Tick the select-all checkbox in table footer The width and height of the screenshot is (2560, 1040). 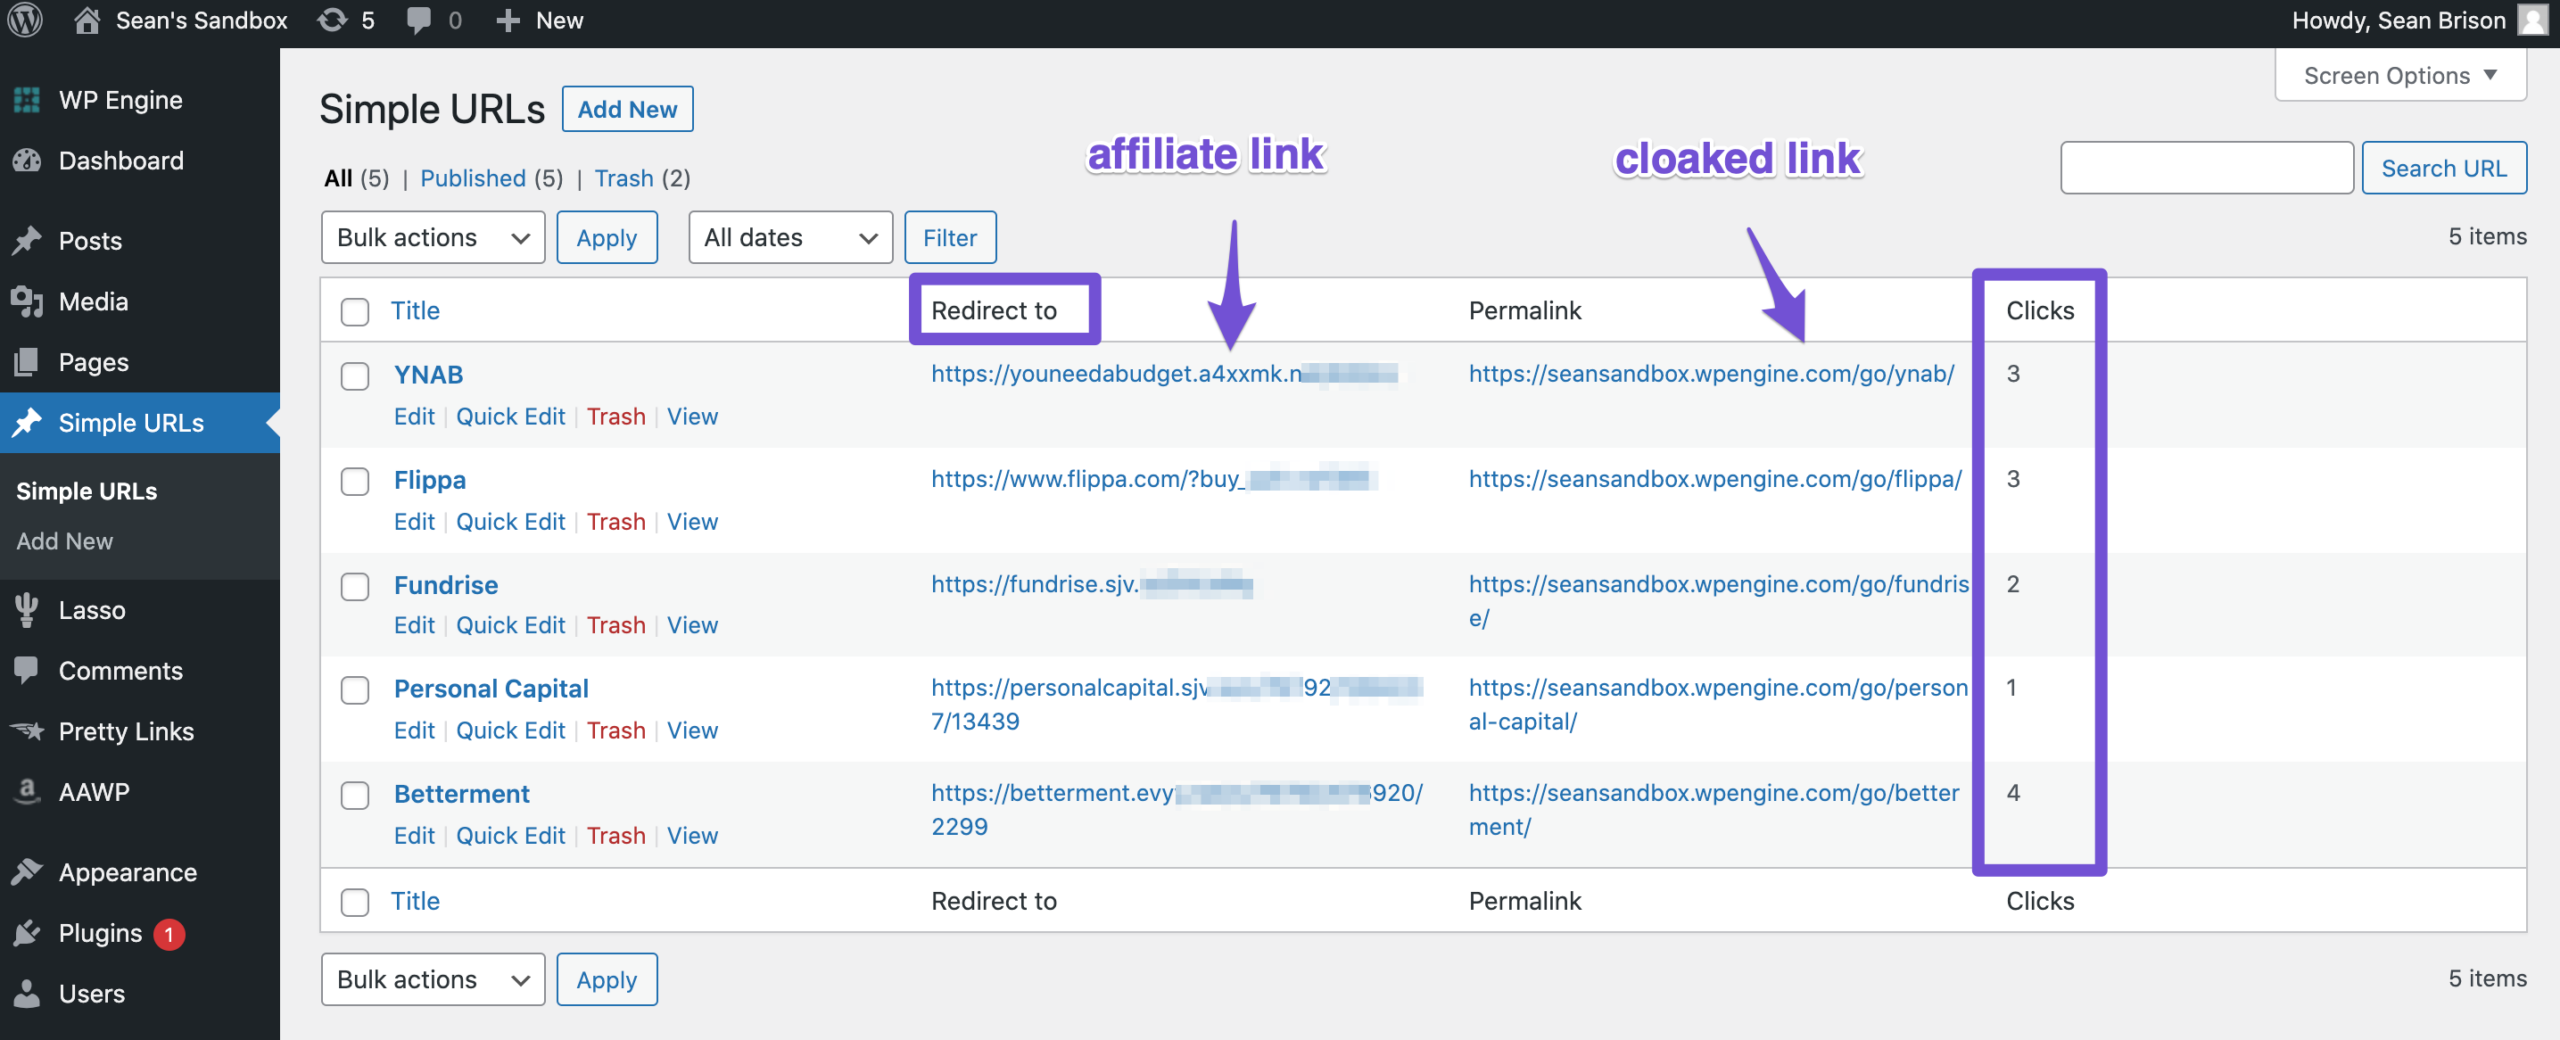click(x=355, y=902)
